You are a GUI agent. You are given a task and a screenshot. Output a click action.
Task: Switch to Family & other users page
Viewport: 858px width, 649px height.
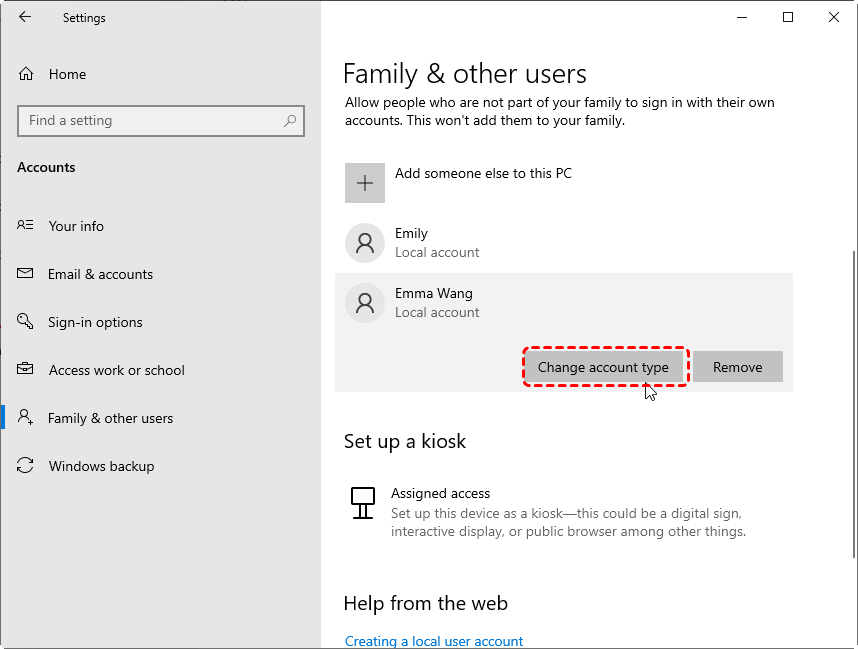pyautogui.click(x=110, y=418)
